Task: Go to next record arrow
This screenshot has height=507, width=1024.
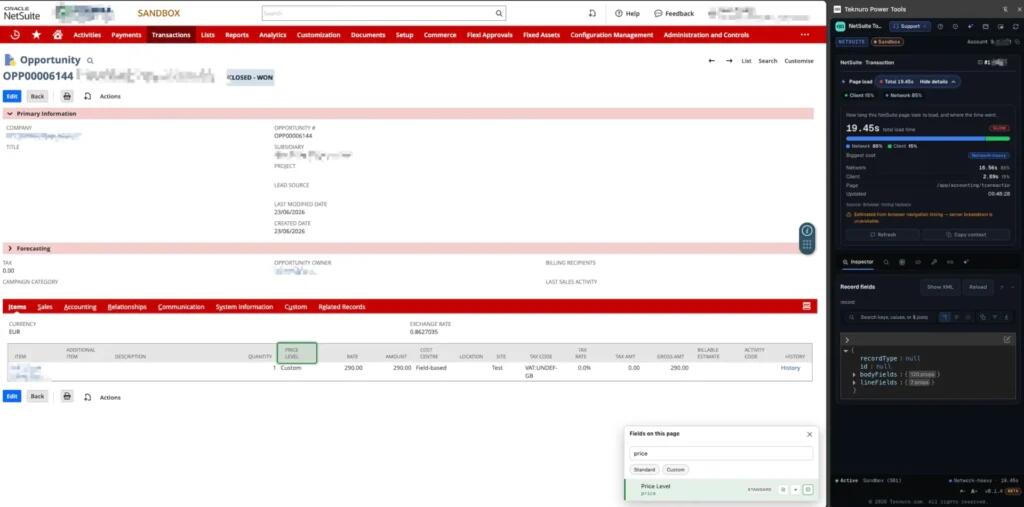Action: coord(729,61)
